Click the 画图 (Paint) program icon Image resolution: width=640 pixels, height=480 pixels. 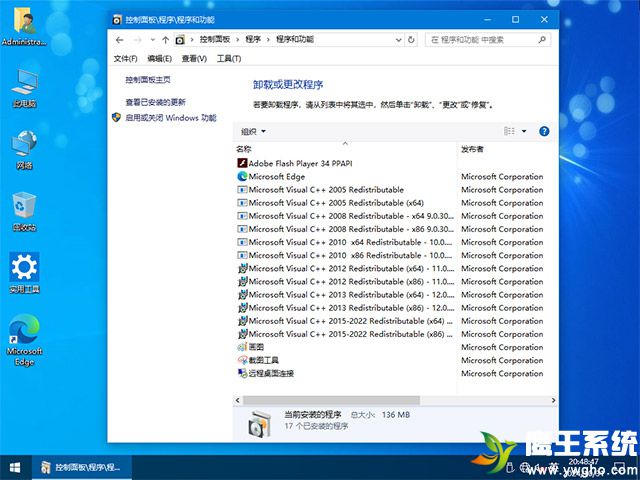tap(242, 347)
